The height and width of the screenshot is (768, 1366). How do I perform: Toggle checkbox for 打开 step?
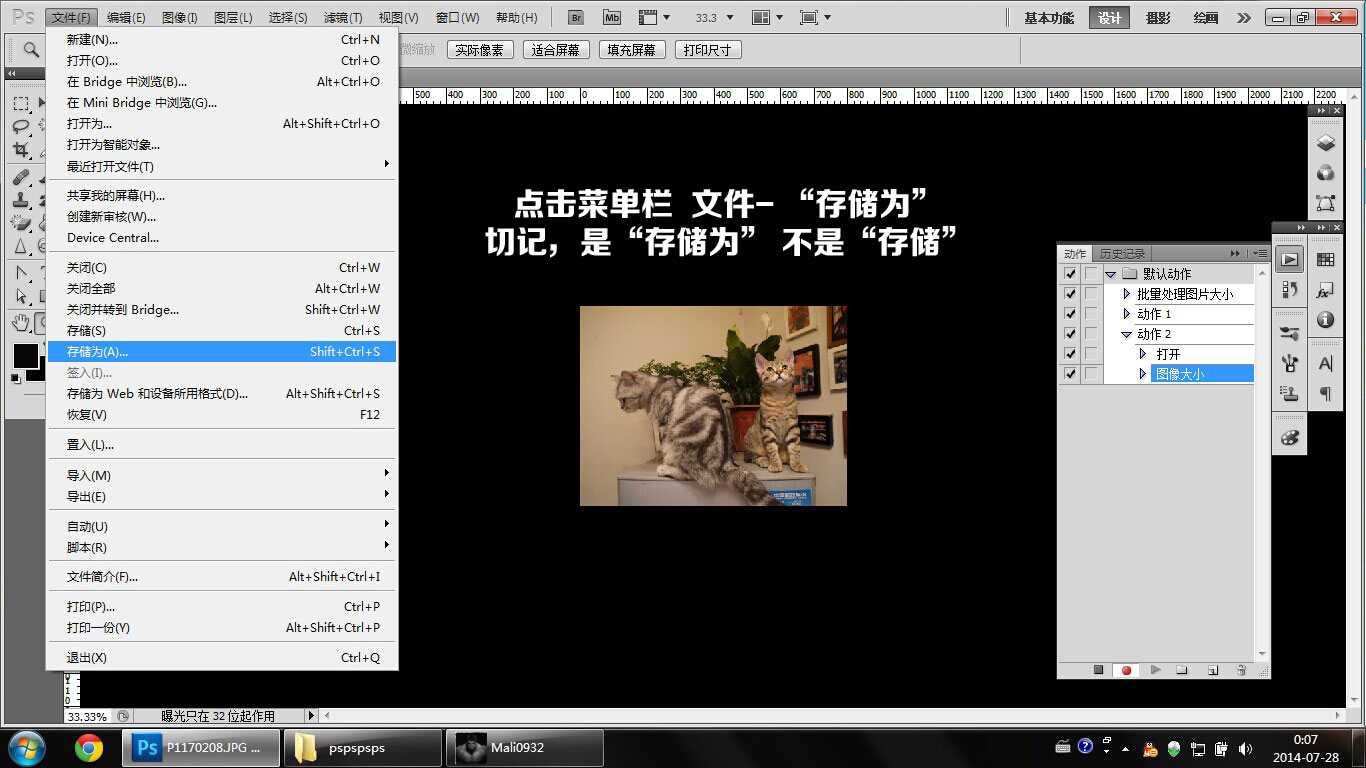coord(1070,354)
